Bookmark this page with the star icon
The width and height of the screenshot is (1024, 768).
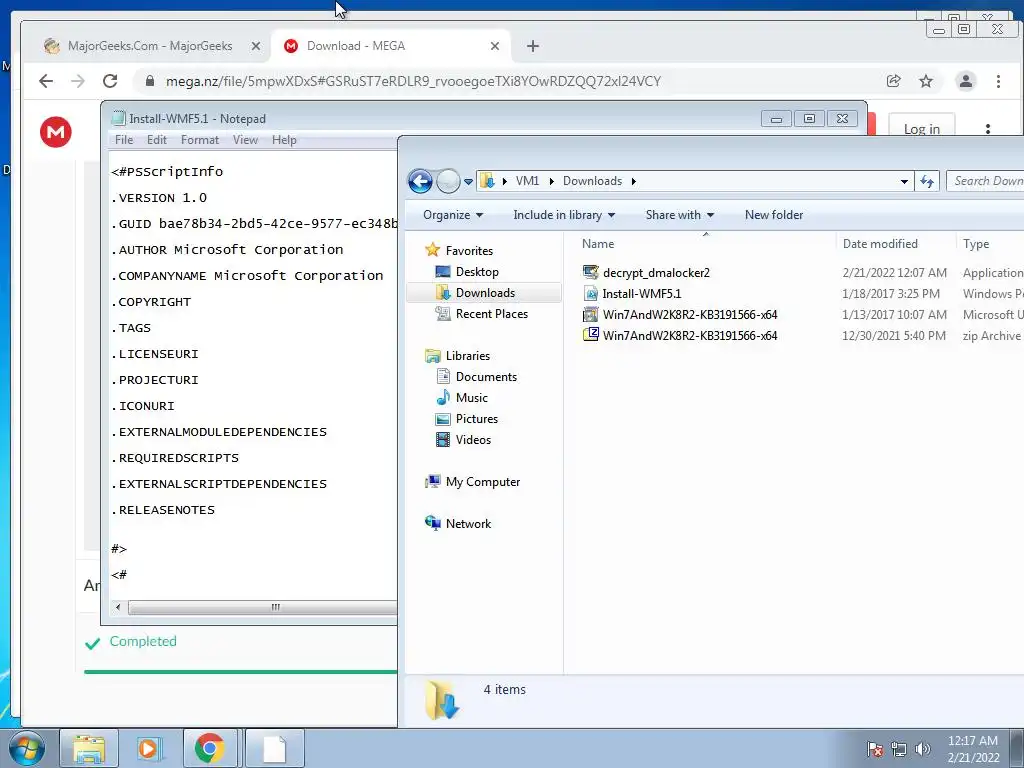pyautogui.click(x=926, y=81)
